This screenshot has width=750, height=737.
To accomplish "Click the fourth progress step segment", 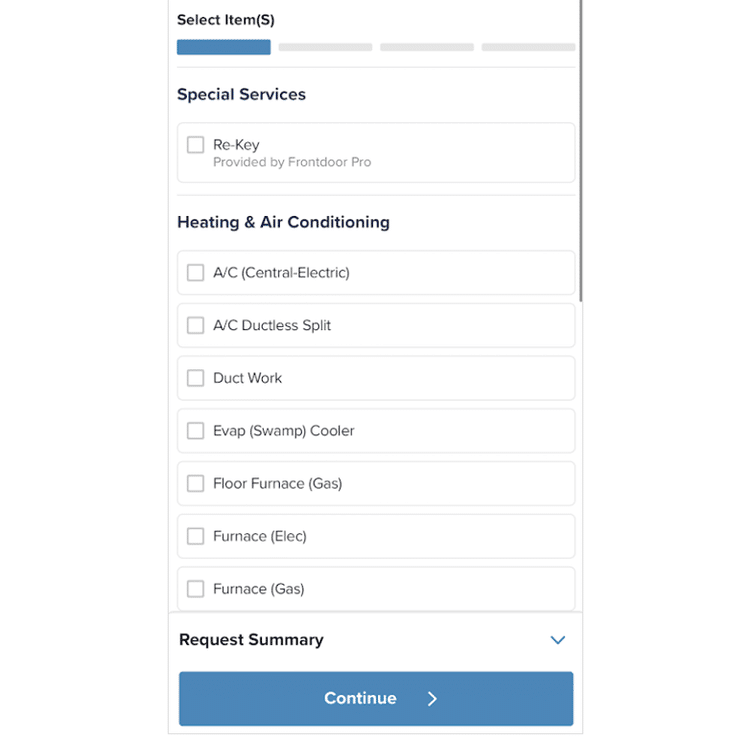I will [528, 47].
